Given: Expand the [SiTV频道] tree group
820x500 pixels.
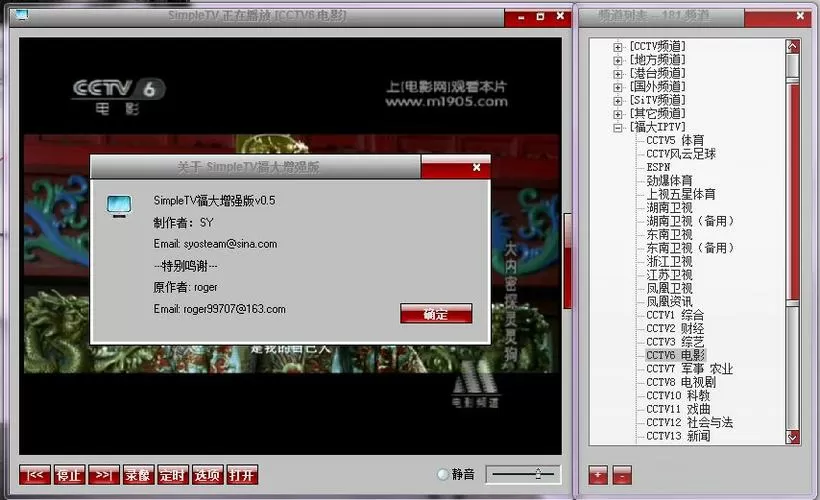Looking at the screenshot, I should point(618,100).
